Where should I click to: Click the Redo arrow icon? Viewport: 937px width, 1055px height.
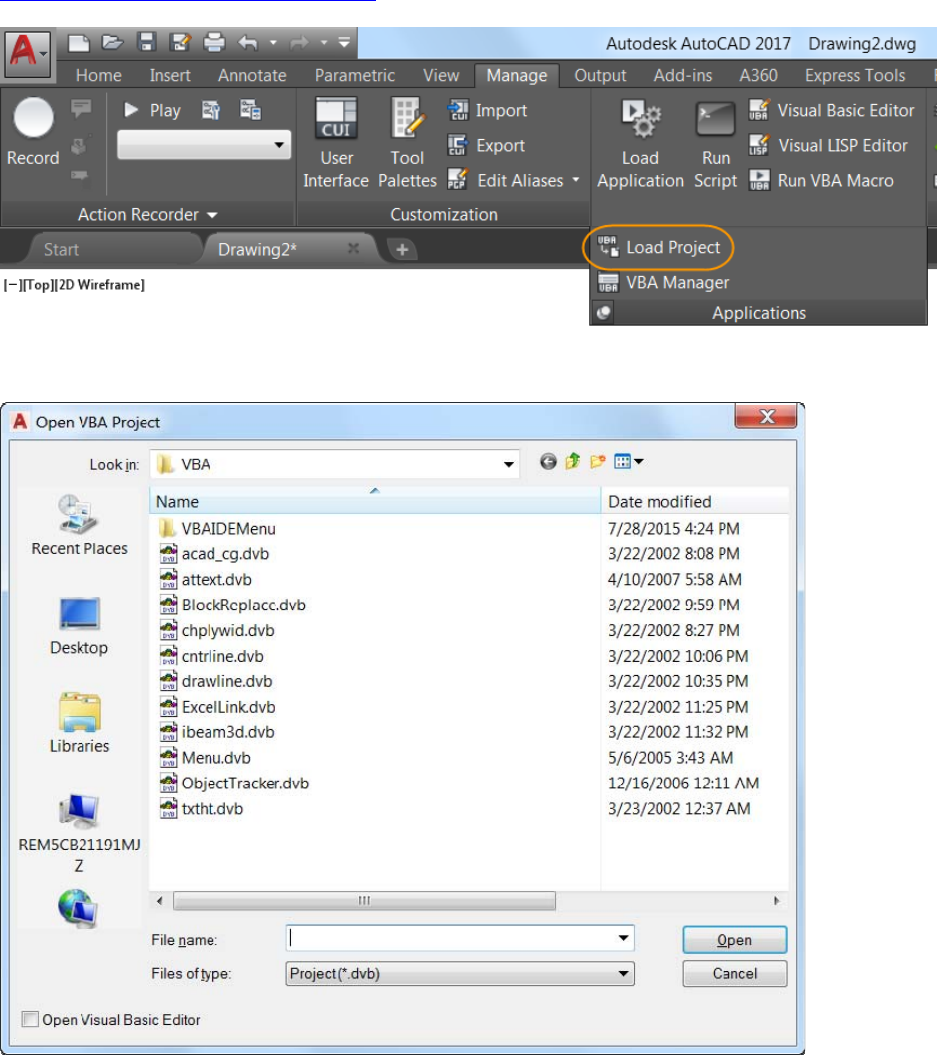coord(299,43)
